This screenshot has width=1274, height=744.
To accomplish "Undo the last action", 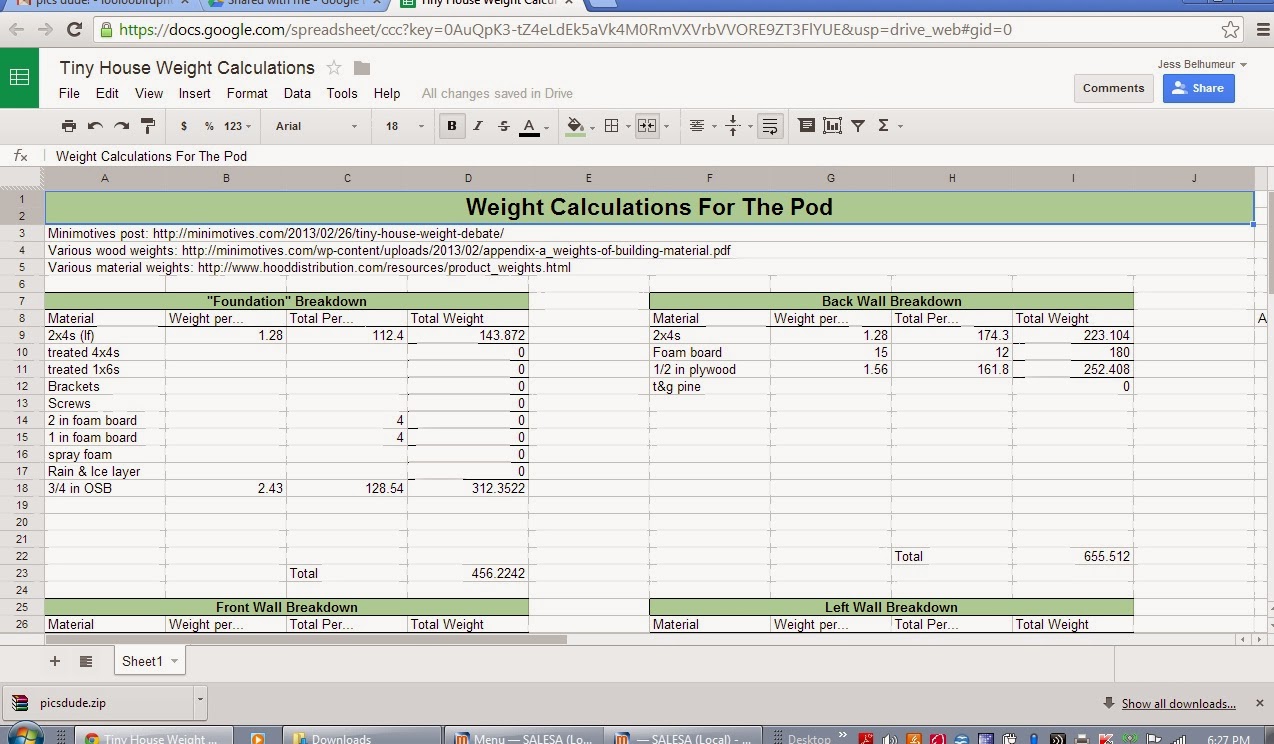I will click(95, 126).
